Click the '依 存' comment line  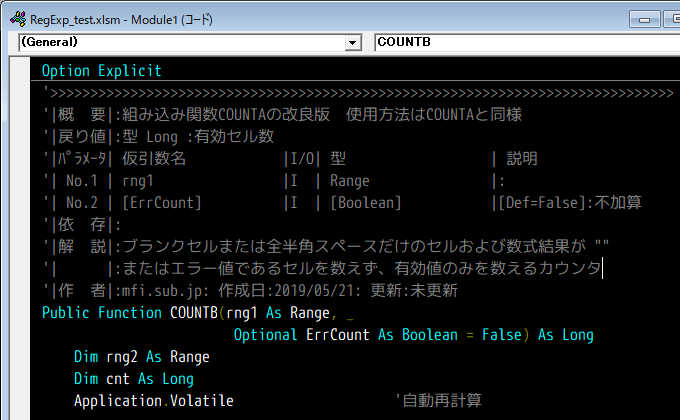[82, 225]
